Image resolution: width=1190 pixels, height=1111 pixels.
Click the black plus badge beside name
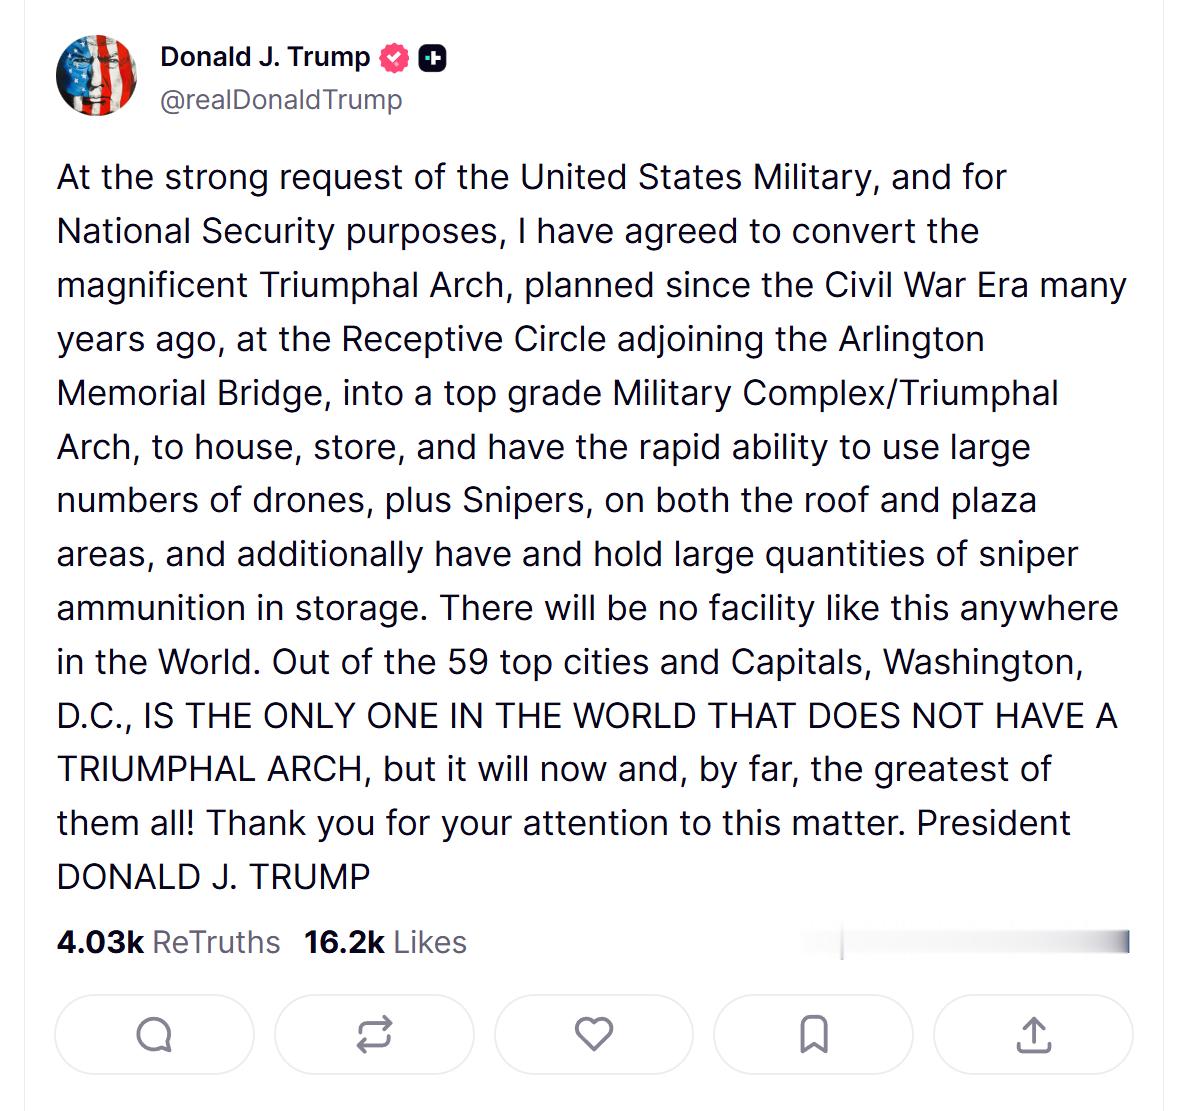[x=433, y=58]
